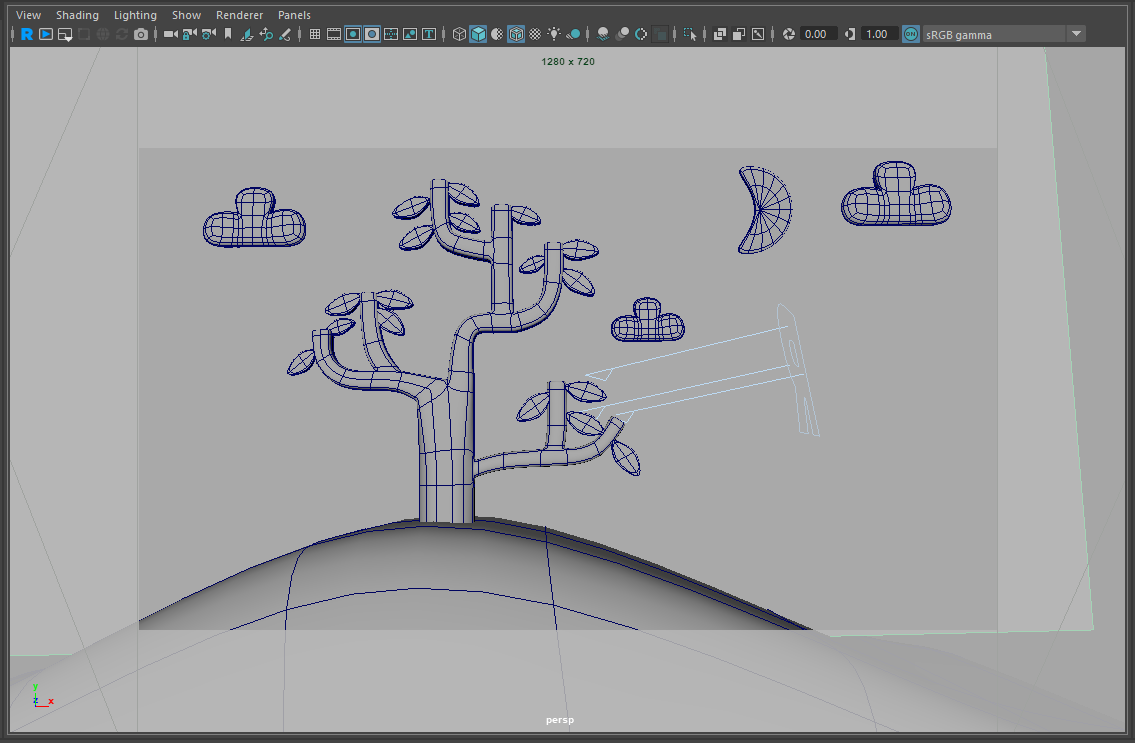1135x743 pixels.
Task: Open the Lighting menu
Action: (135, 15)
